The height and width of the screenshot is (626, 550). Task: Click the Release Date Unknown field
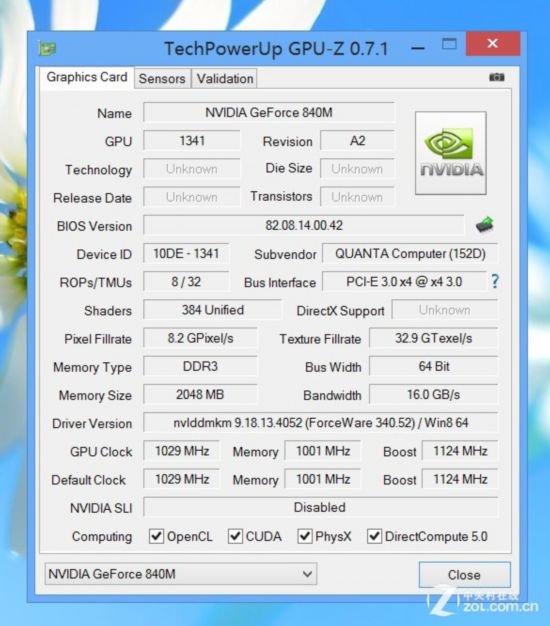(x=192, y=197)
